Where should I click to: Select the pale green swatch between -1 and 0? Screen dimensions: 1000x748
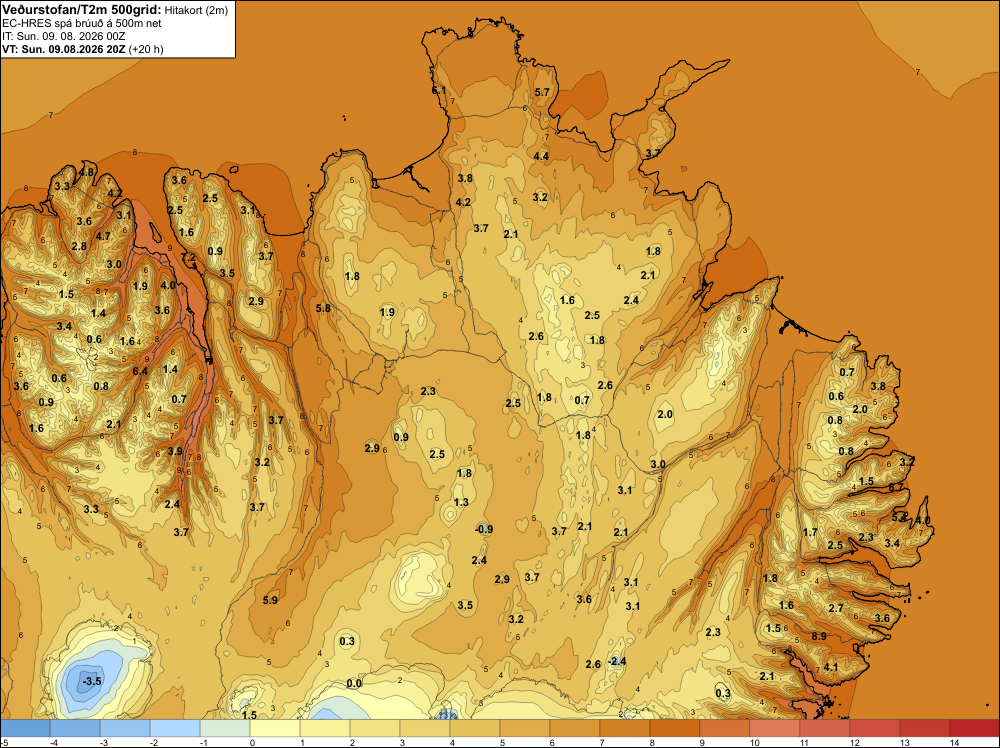[224, 728]
